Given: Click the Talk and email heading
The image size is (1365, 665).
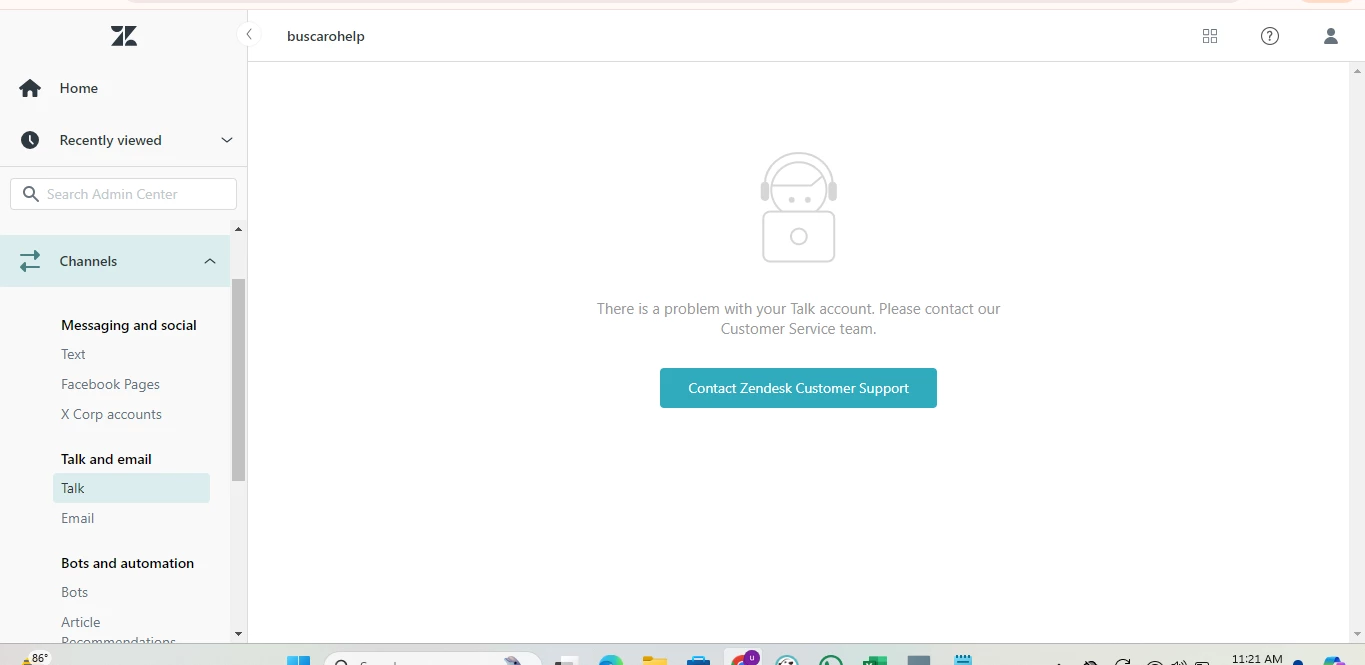Looking at the screenshot, I should 106,459.
